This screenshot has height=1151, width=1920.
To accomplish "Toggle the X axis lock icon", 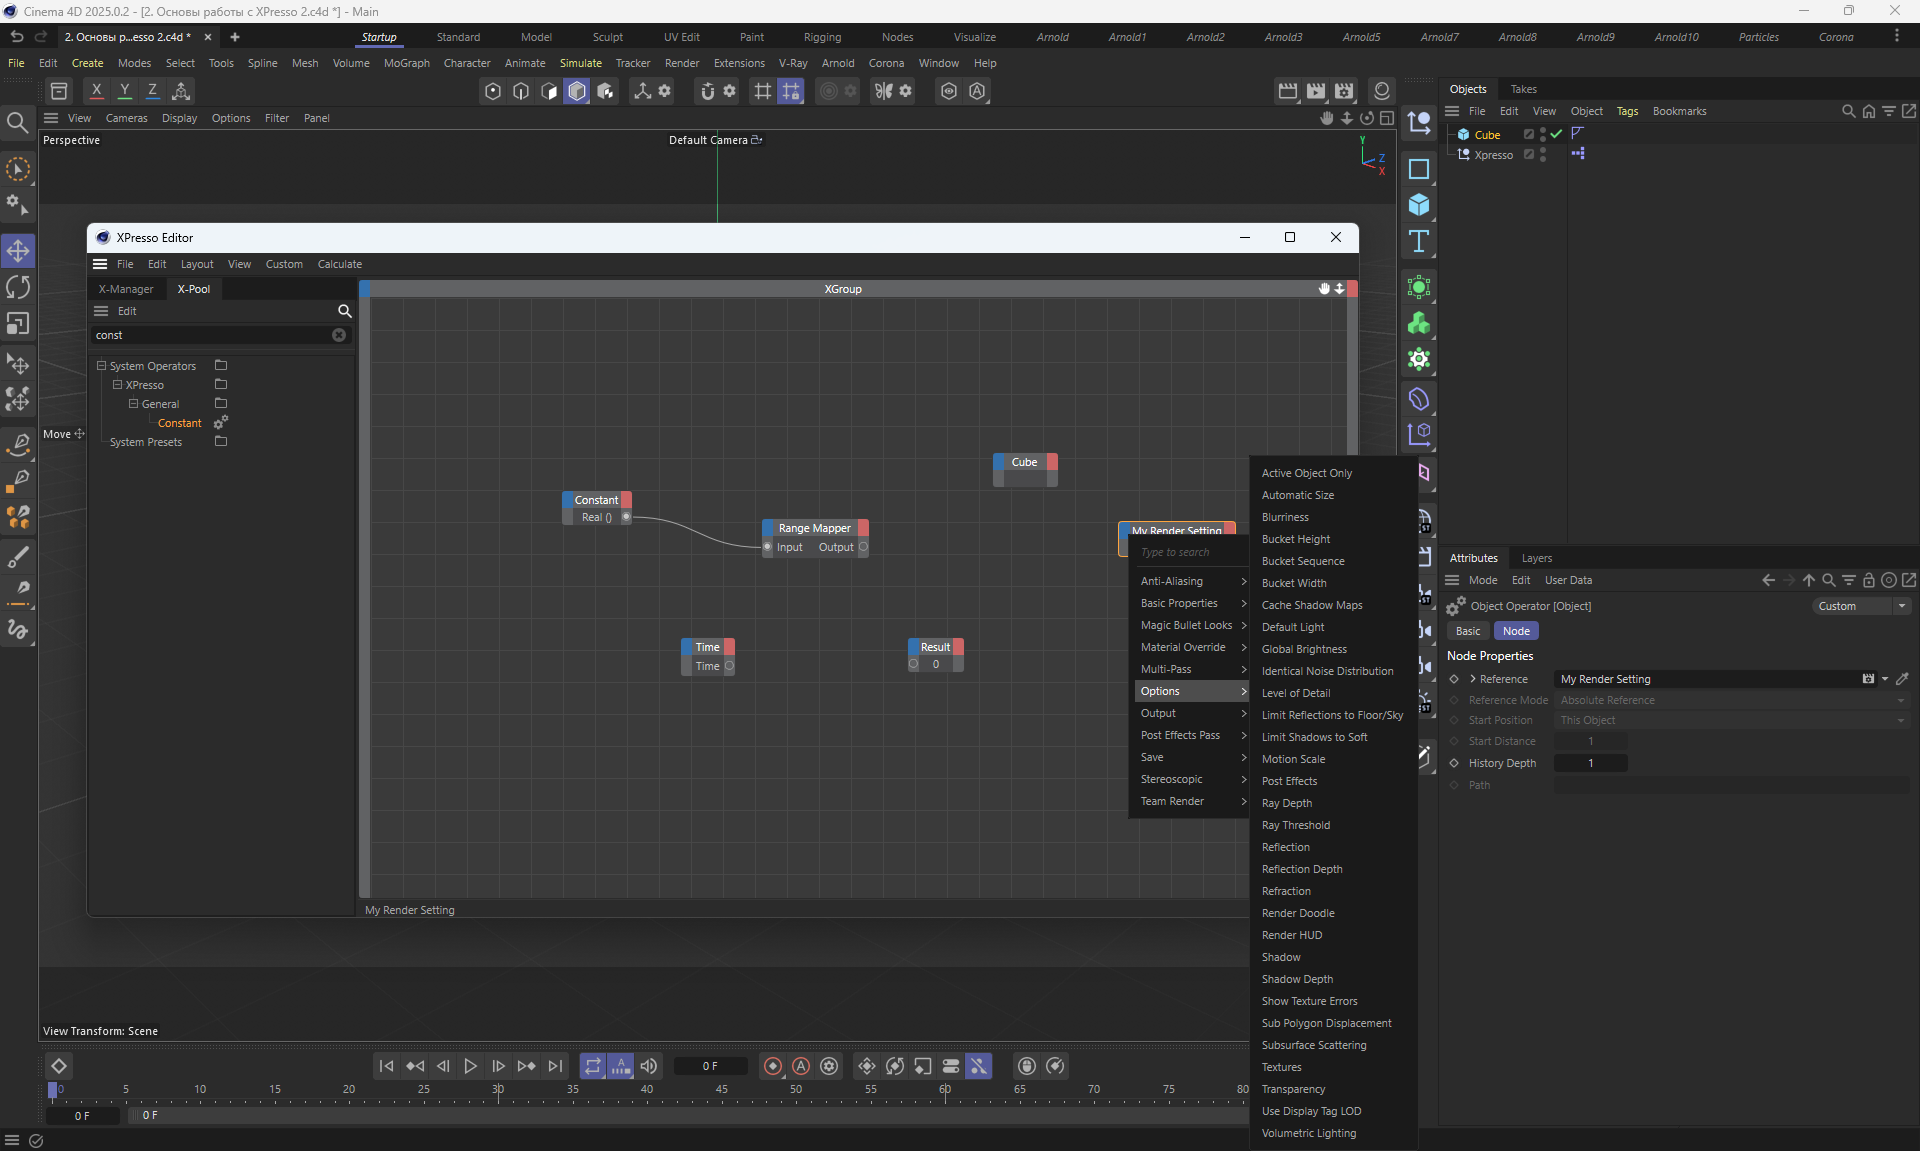I will (x=96, y=91).
